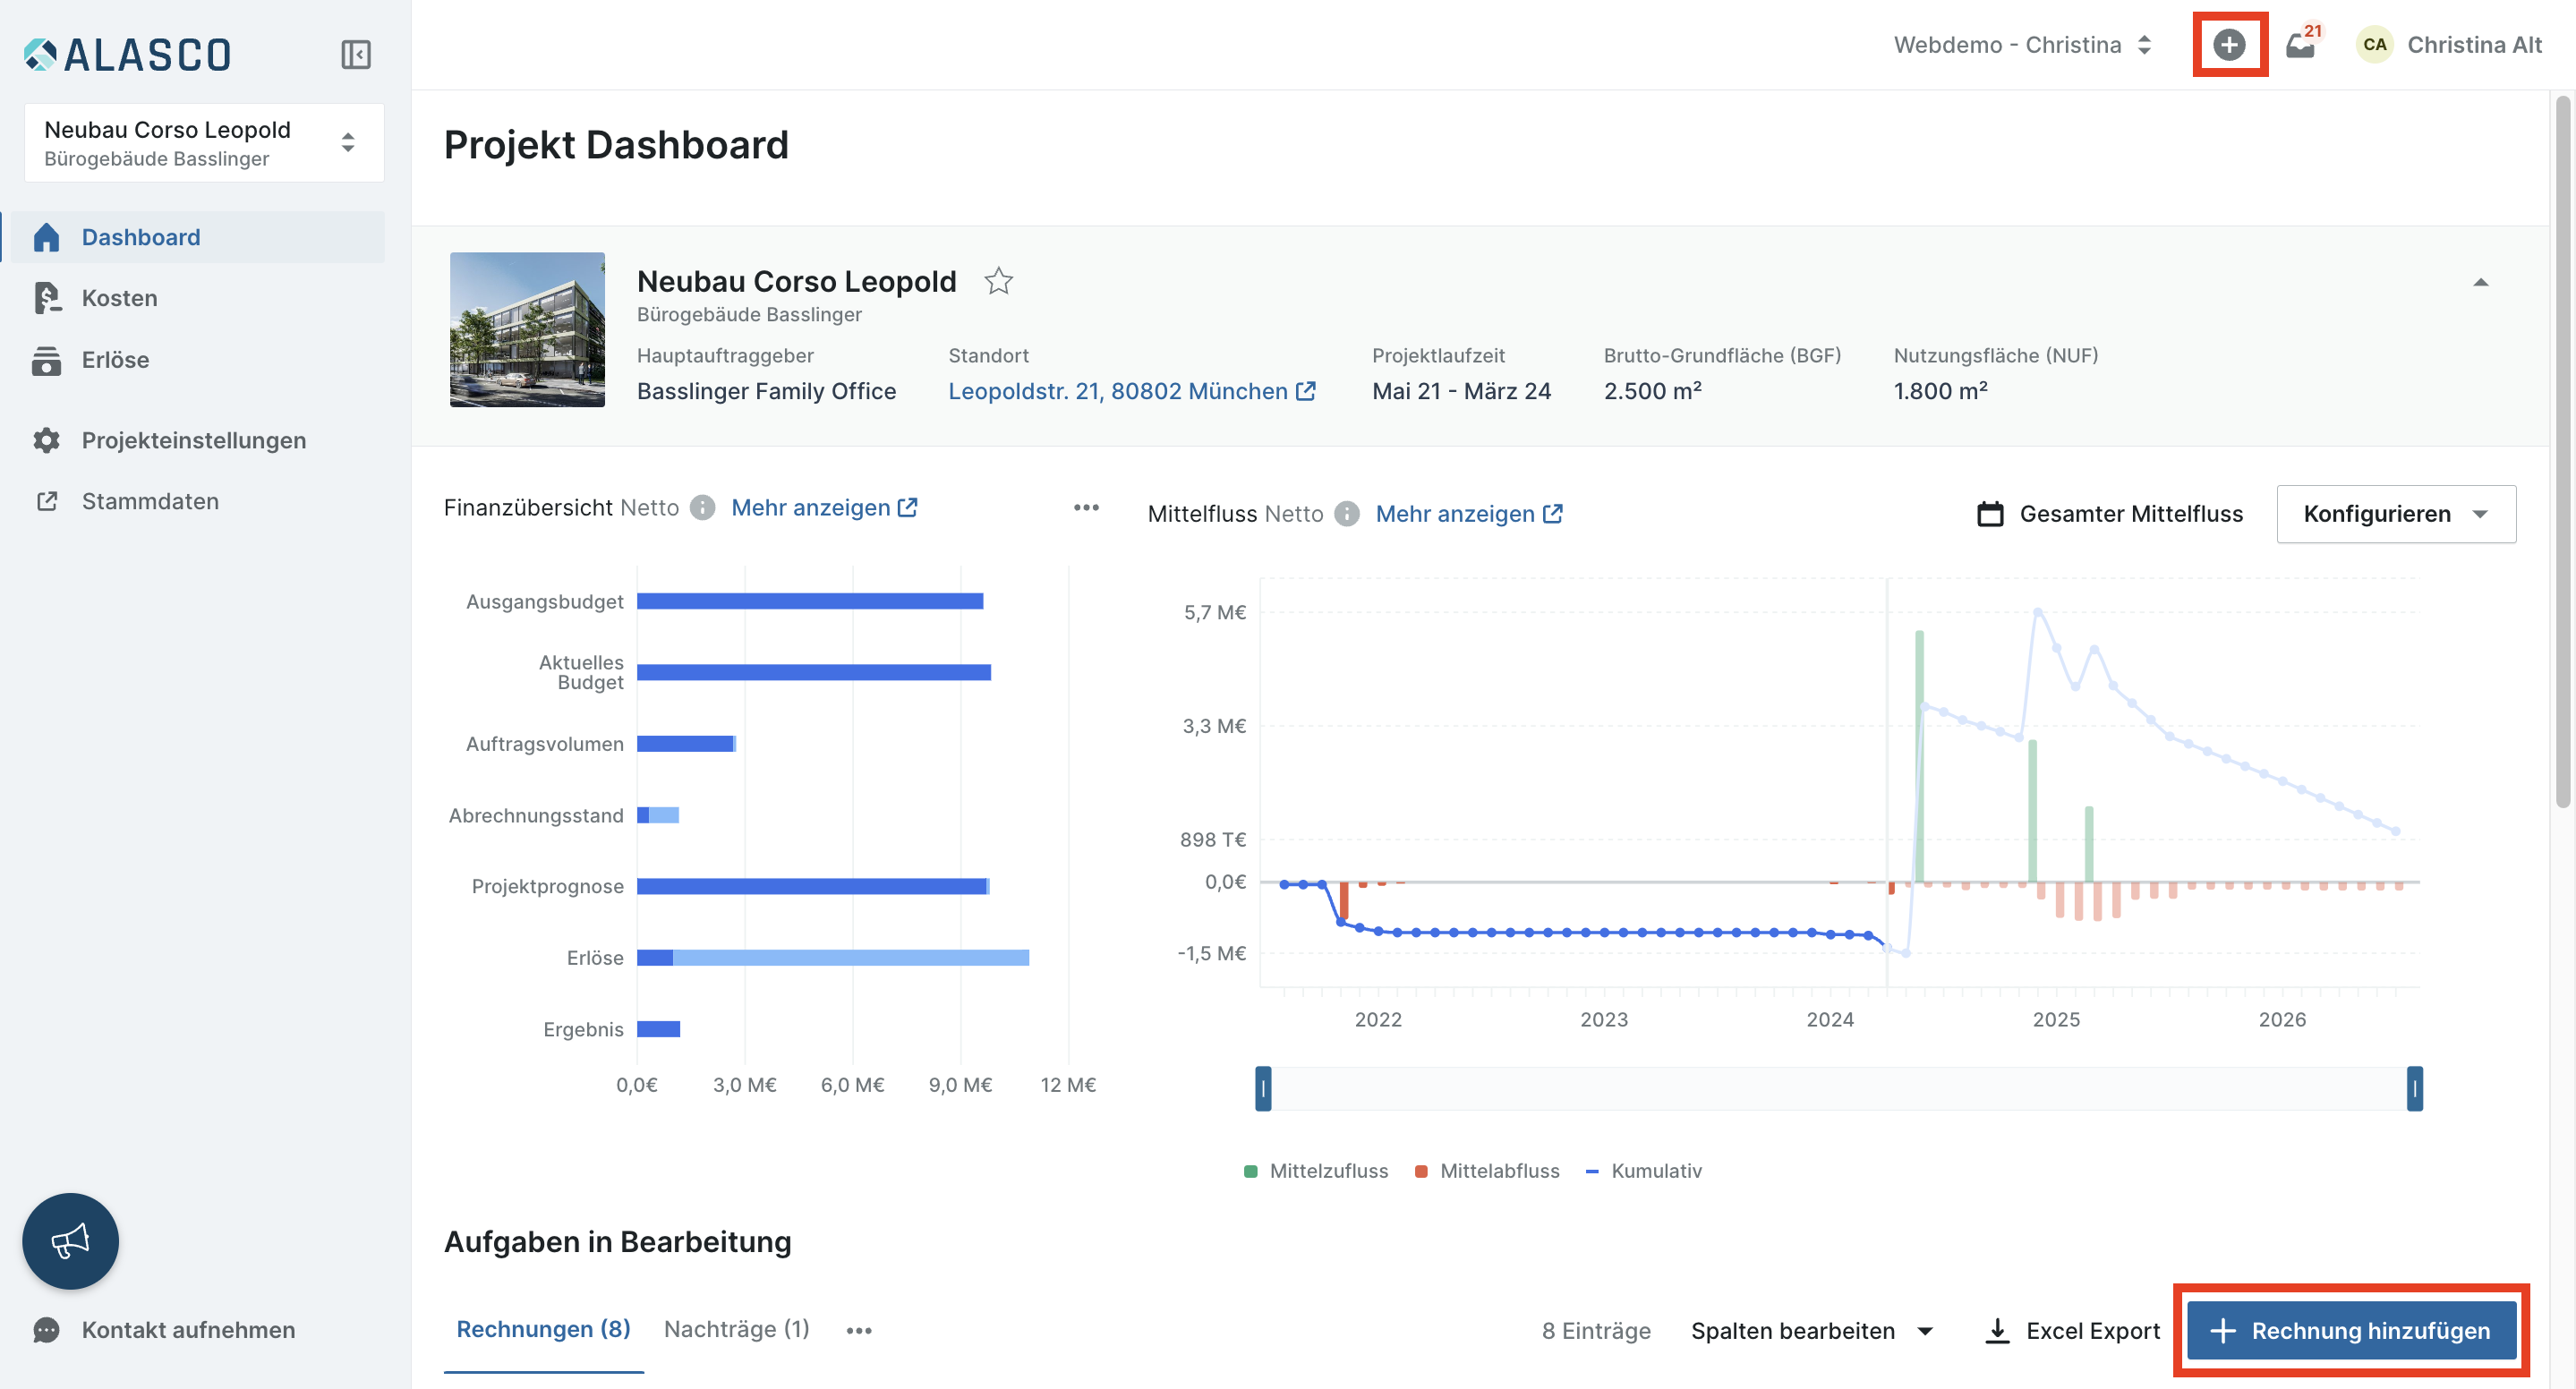Image resolution: width=2576 pixels, height=1389 pixels.
Task: Select the Rechnungen (8) tab
Action: tap(543, 1330)
